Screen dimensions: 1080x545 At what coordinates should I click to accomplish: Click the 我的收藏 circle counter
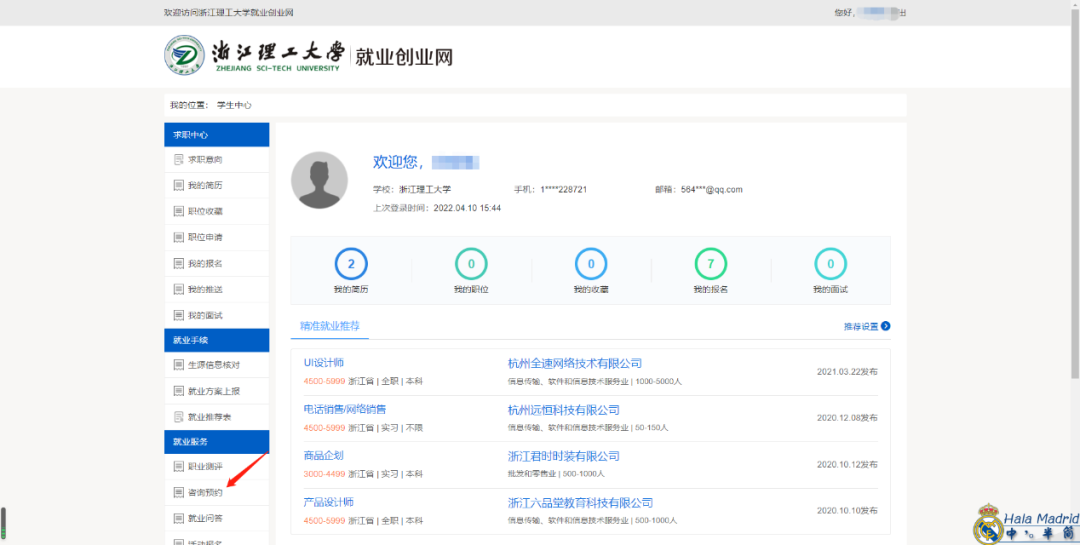coord(591,264)
